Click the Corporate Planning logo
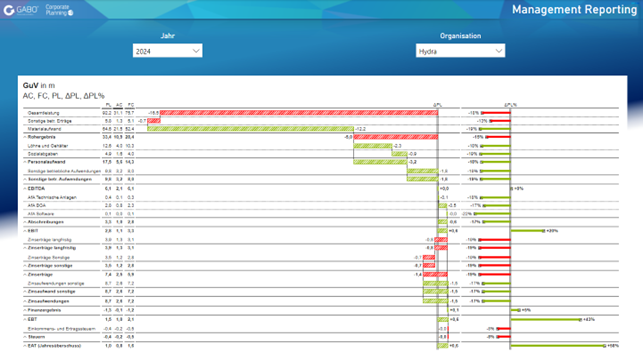 pos(59,10)
